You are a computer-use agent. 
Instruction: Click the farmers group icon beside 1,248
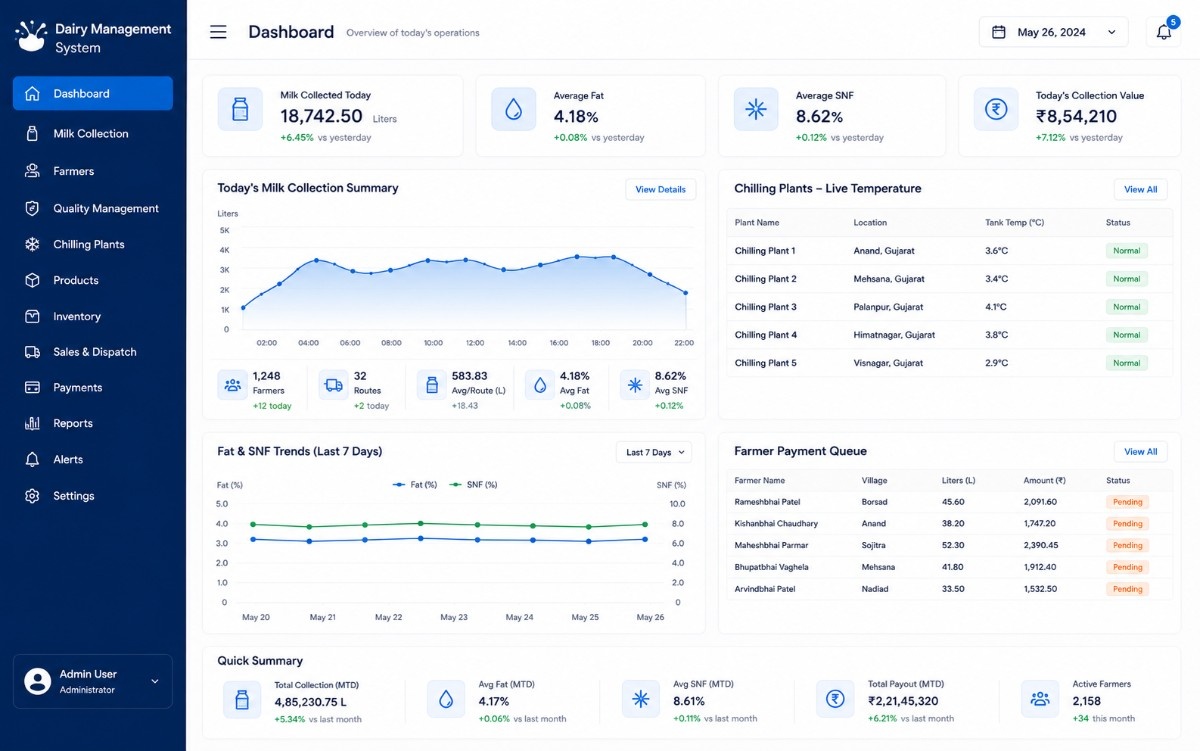[x=232, y=384]
